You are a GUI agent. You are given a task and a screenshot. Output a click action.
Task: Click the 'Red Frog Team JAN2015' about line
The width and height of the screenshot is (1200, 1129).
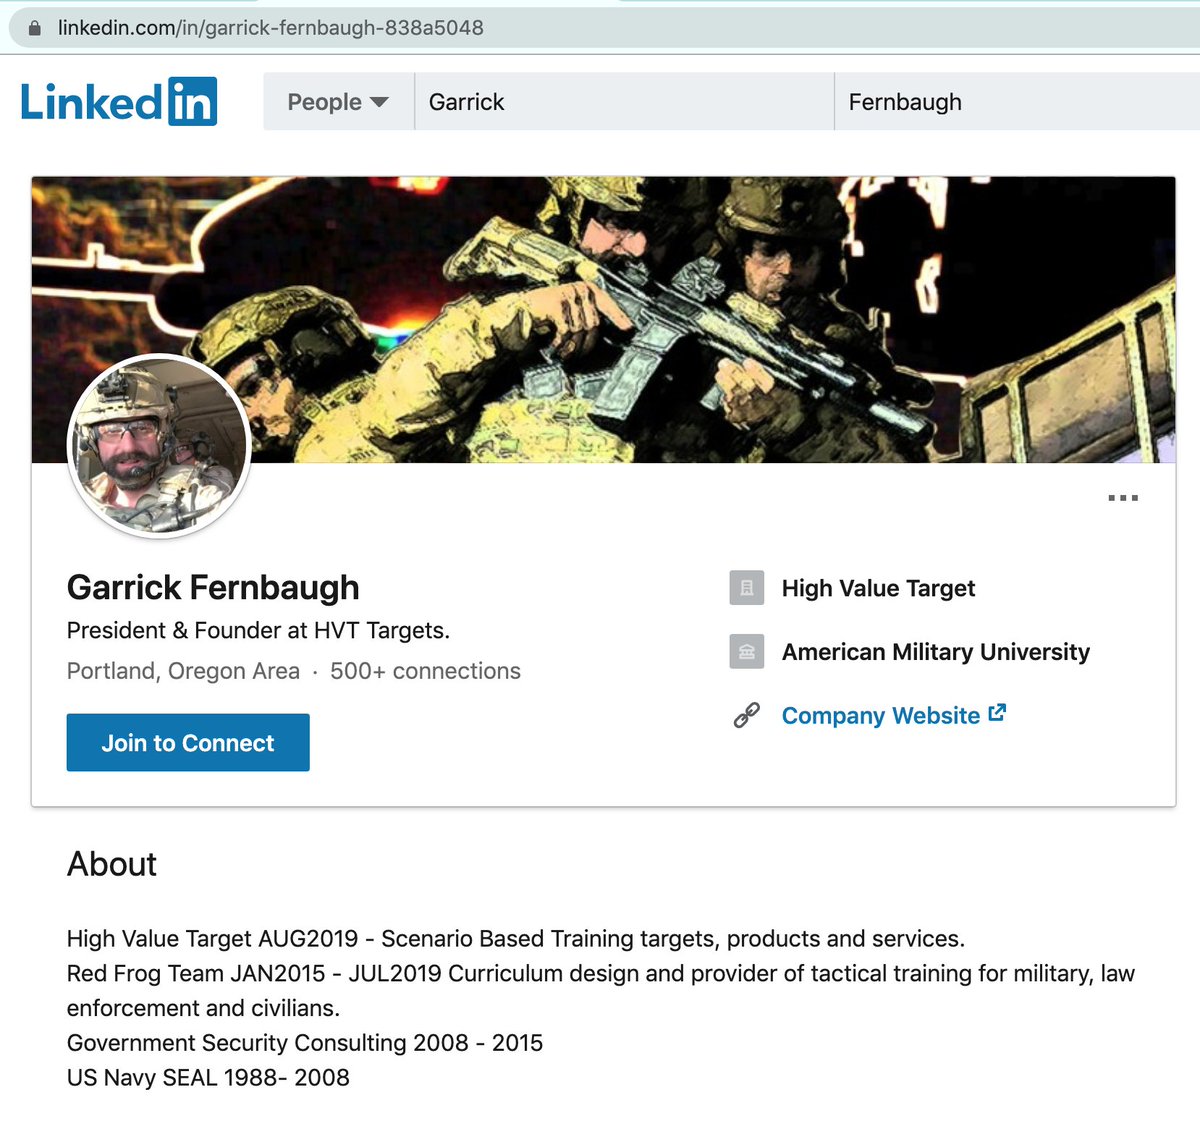coord(601,991)
